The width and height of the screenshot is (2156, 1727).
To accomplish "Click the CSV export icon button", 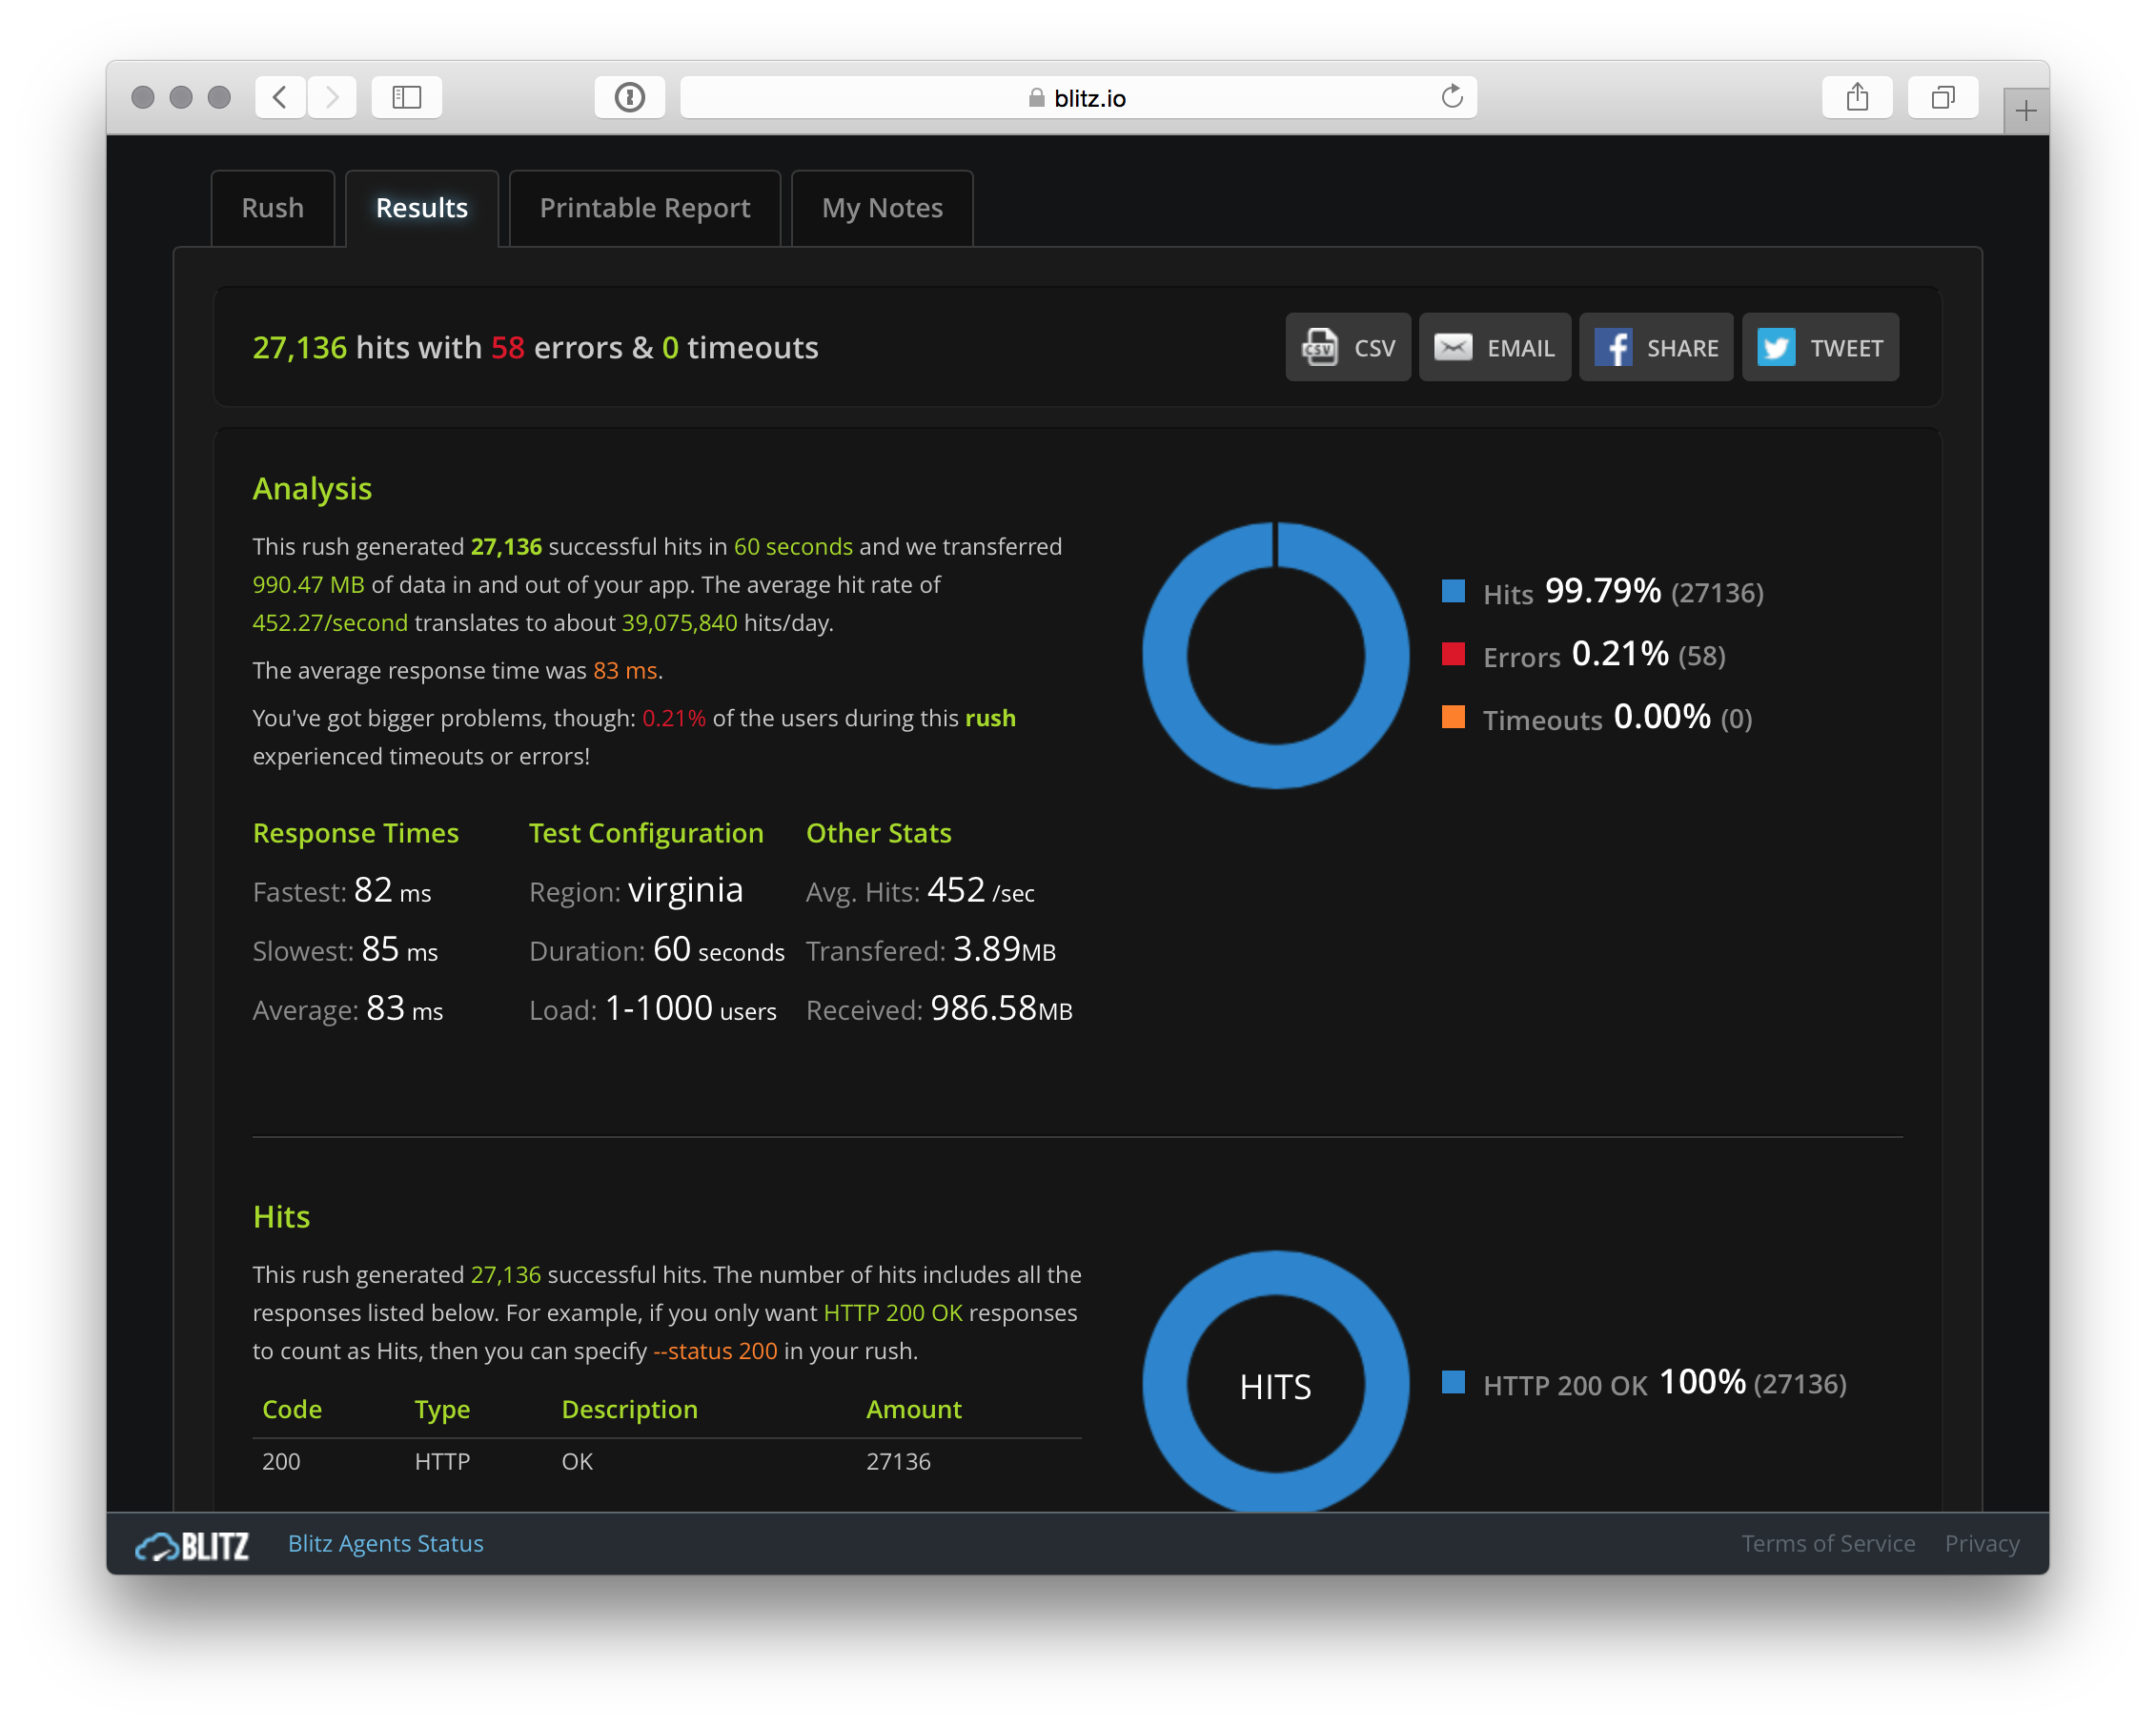I will [1347, 347].
